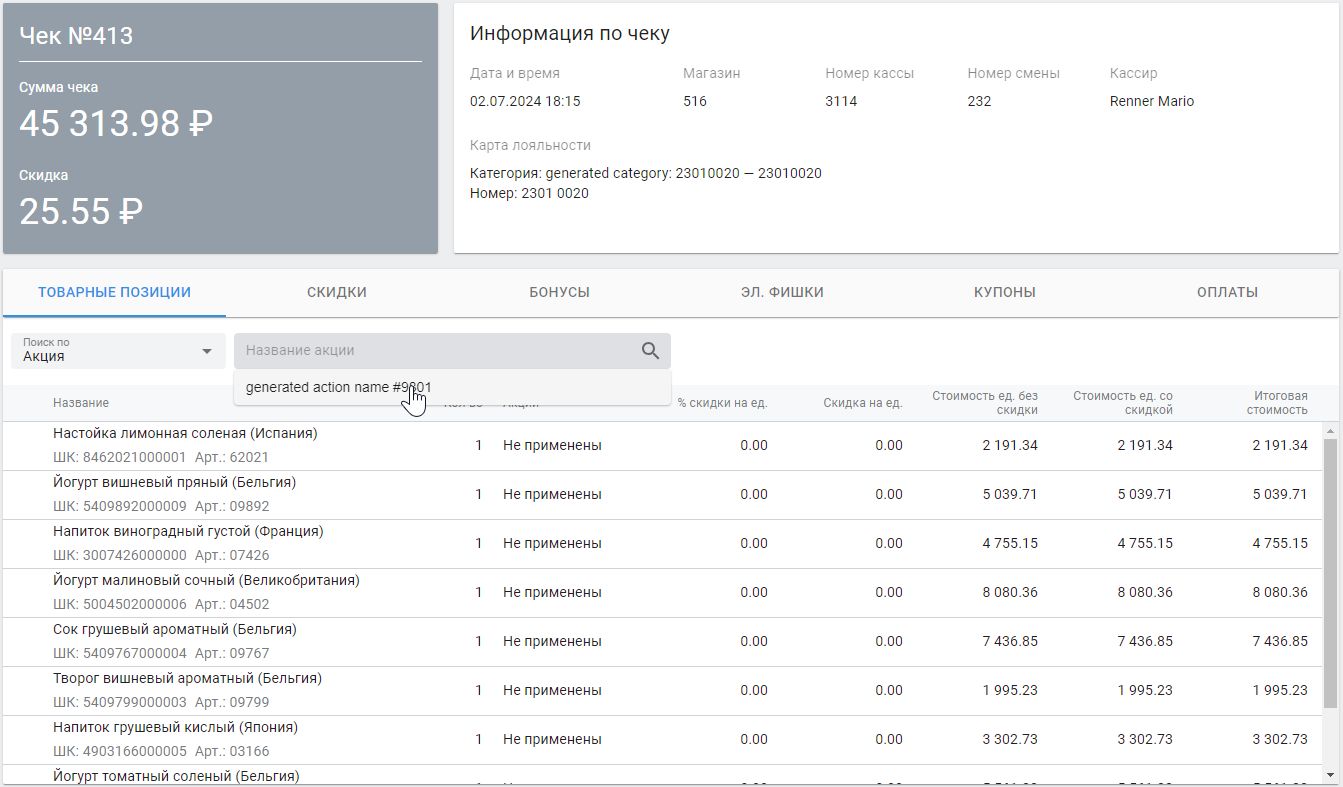The height and width of the screenshot is (787, 1343).
Task: Switch to the ЭЛ. ФИШКИ tab
Action: [782, 292]
